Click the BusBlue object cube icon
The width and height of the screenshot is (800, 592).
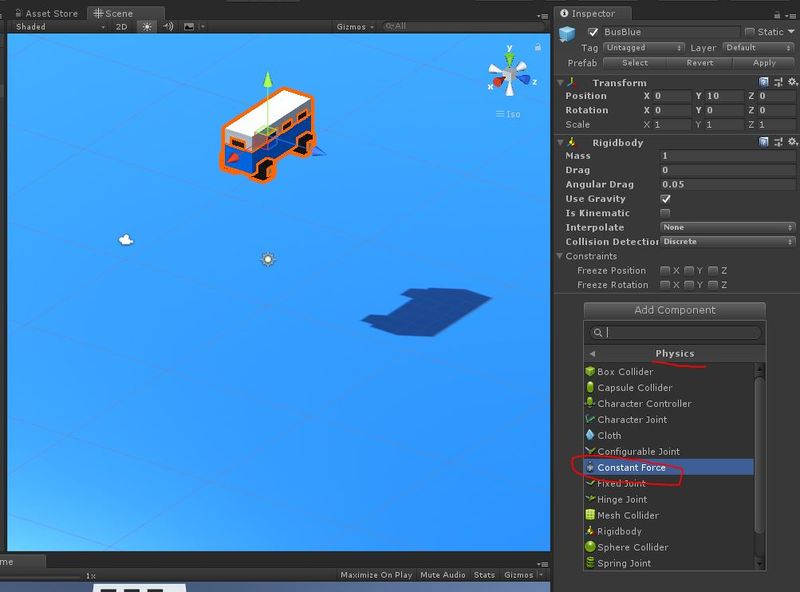567,34
